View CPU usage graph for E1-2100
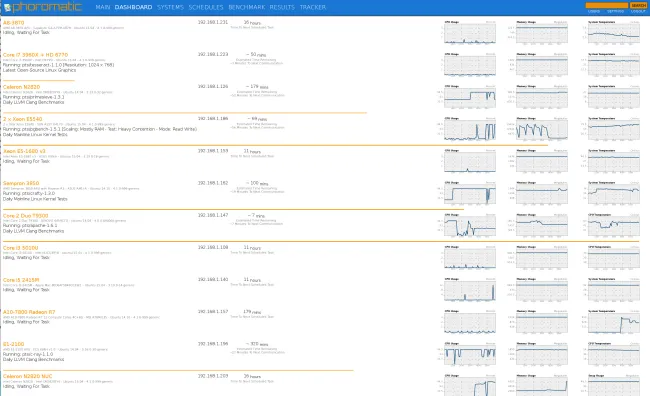This screenshot has height=396, width=650. click(470, 354)
